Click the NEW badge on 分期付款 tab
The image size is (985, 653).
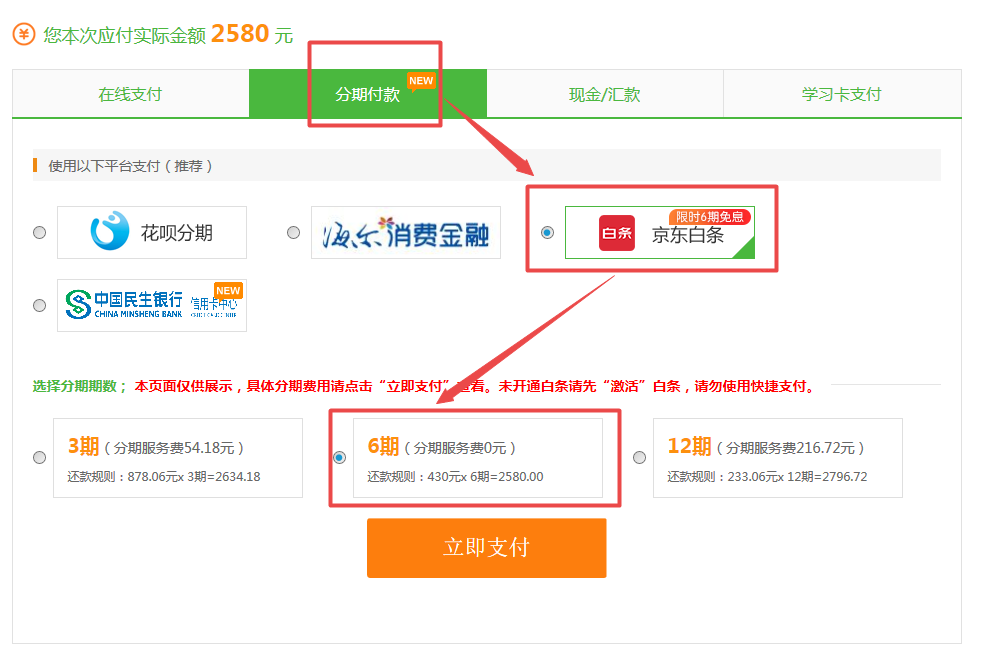tap(421, 81)
